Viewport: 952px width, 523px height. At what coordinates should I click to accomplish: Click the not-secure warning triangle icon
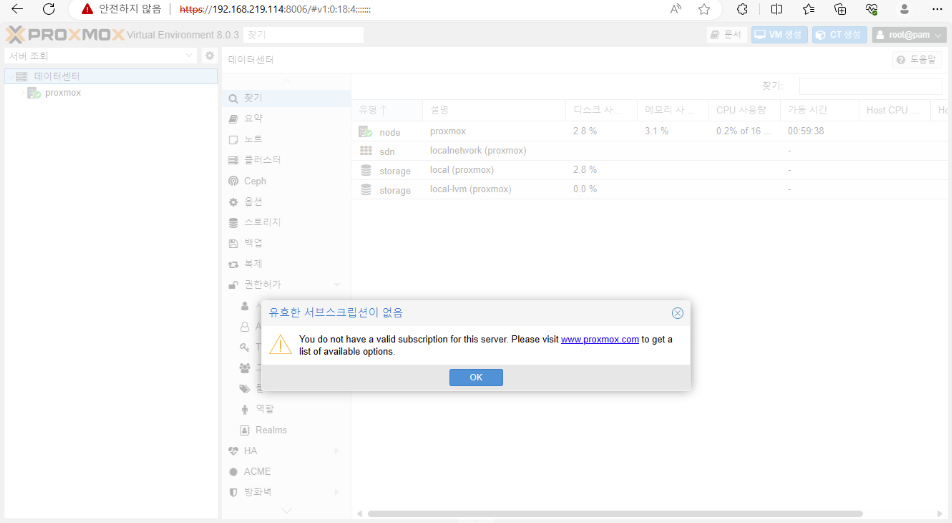click(x=87, y=9)
